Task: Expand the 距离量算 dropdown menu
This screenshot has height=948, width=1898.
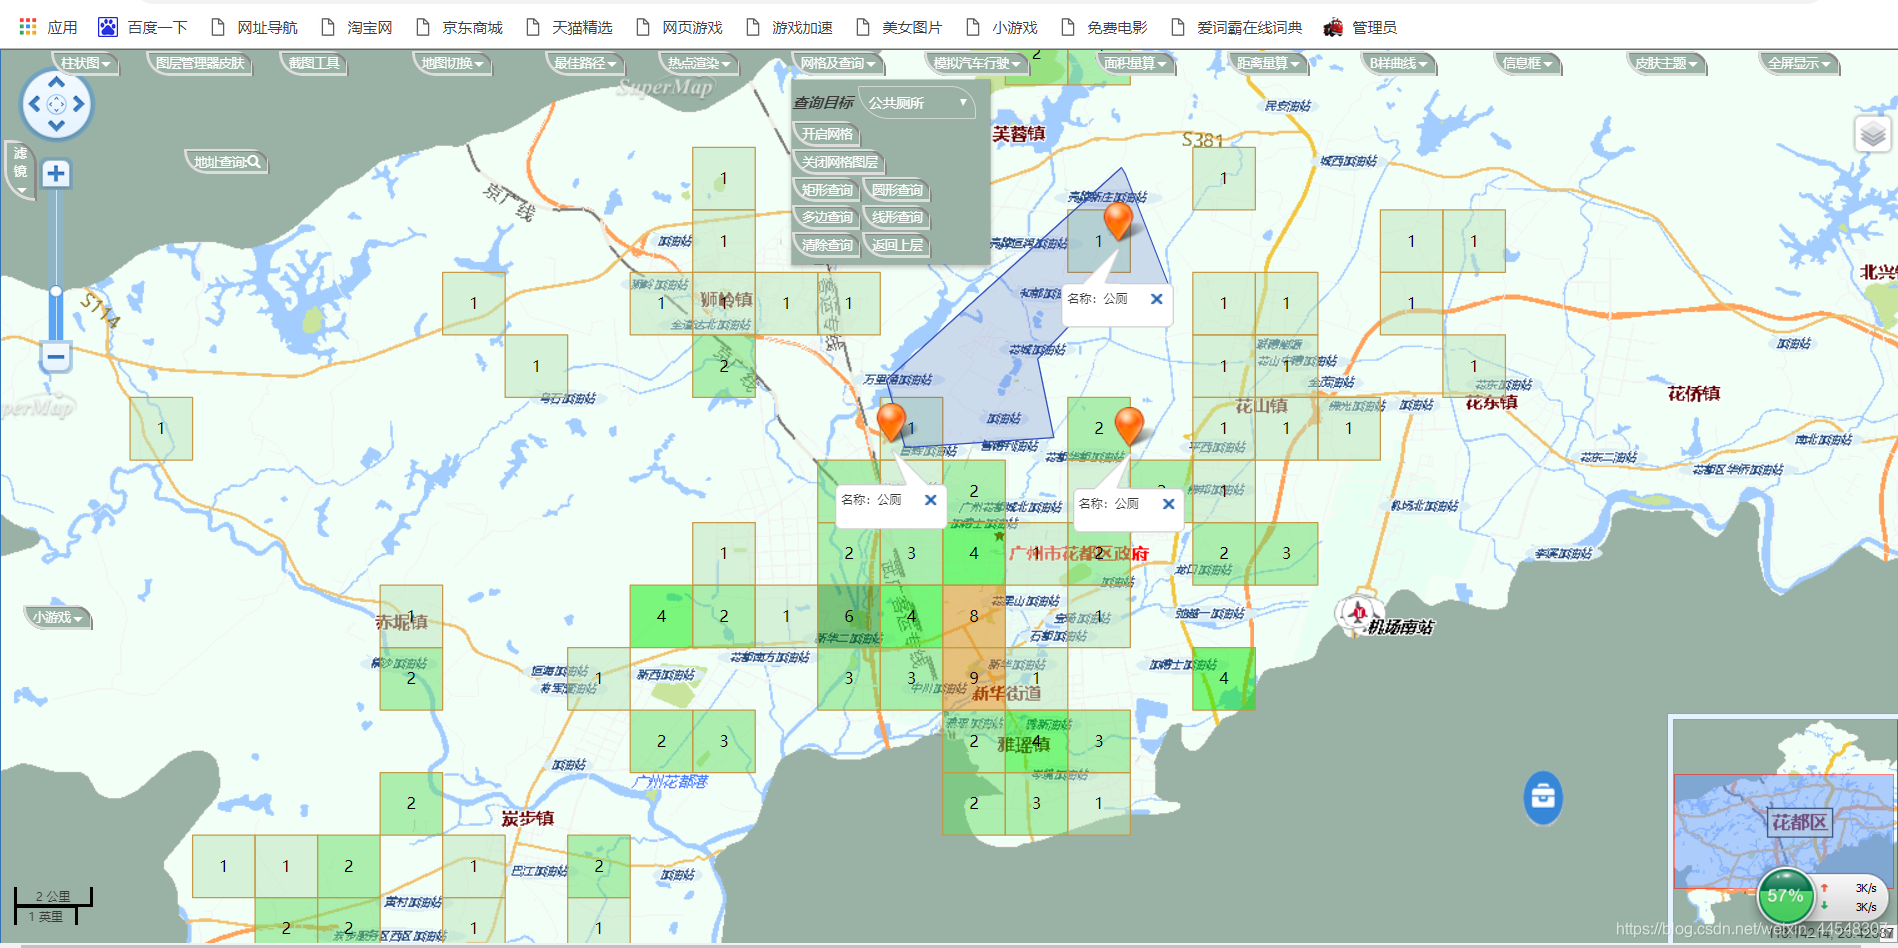Action: click(x=1268, y=63)
